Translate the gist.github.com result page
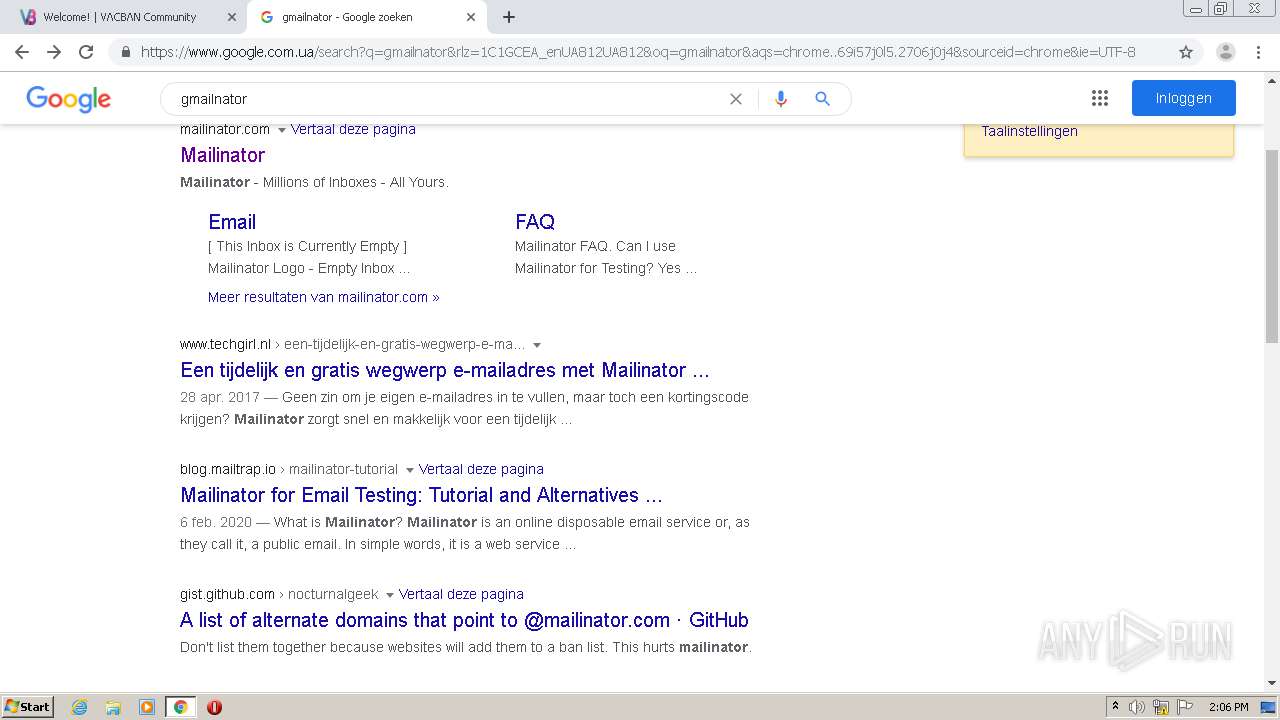 [461, 594]
